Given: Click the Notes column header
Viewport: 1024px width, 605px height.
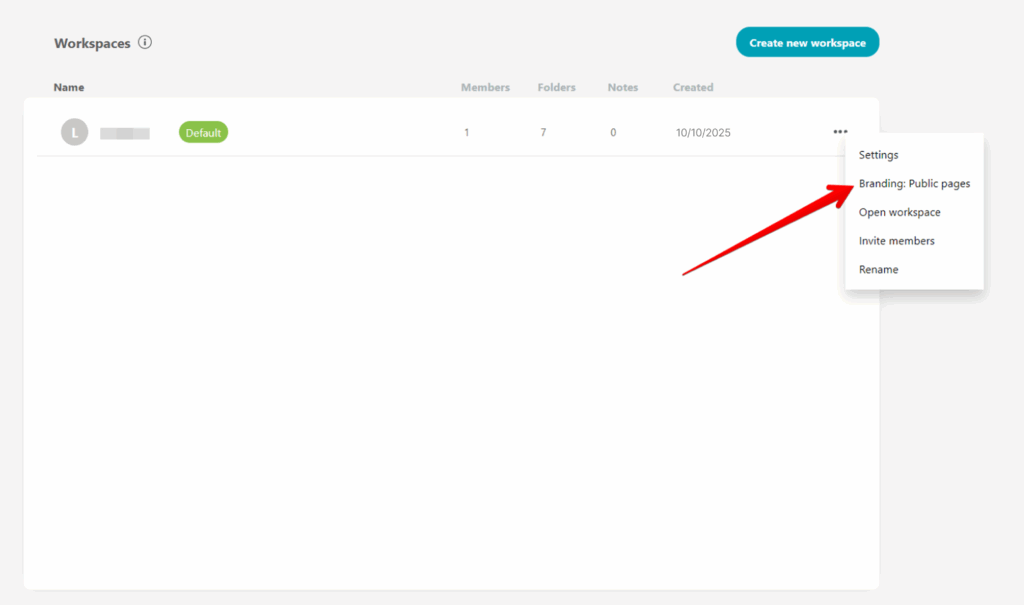Looking at the screenshot, I should coord(623,87).
